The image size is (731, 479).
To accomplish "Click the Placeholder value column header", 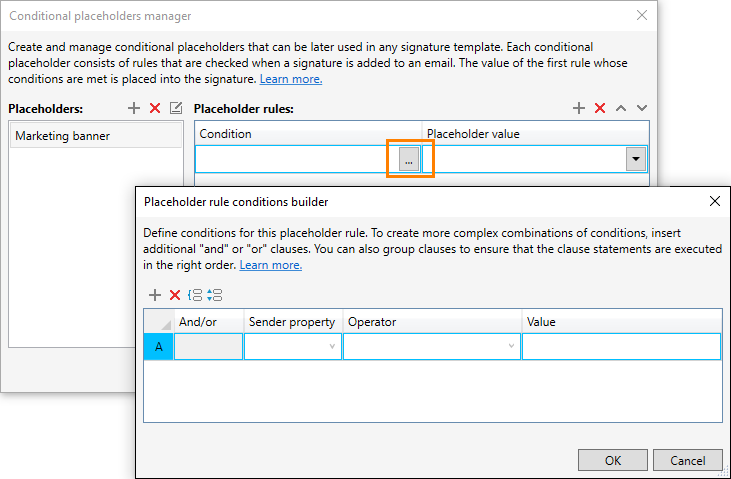I will point(535,134).
